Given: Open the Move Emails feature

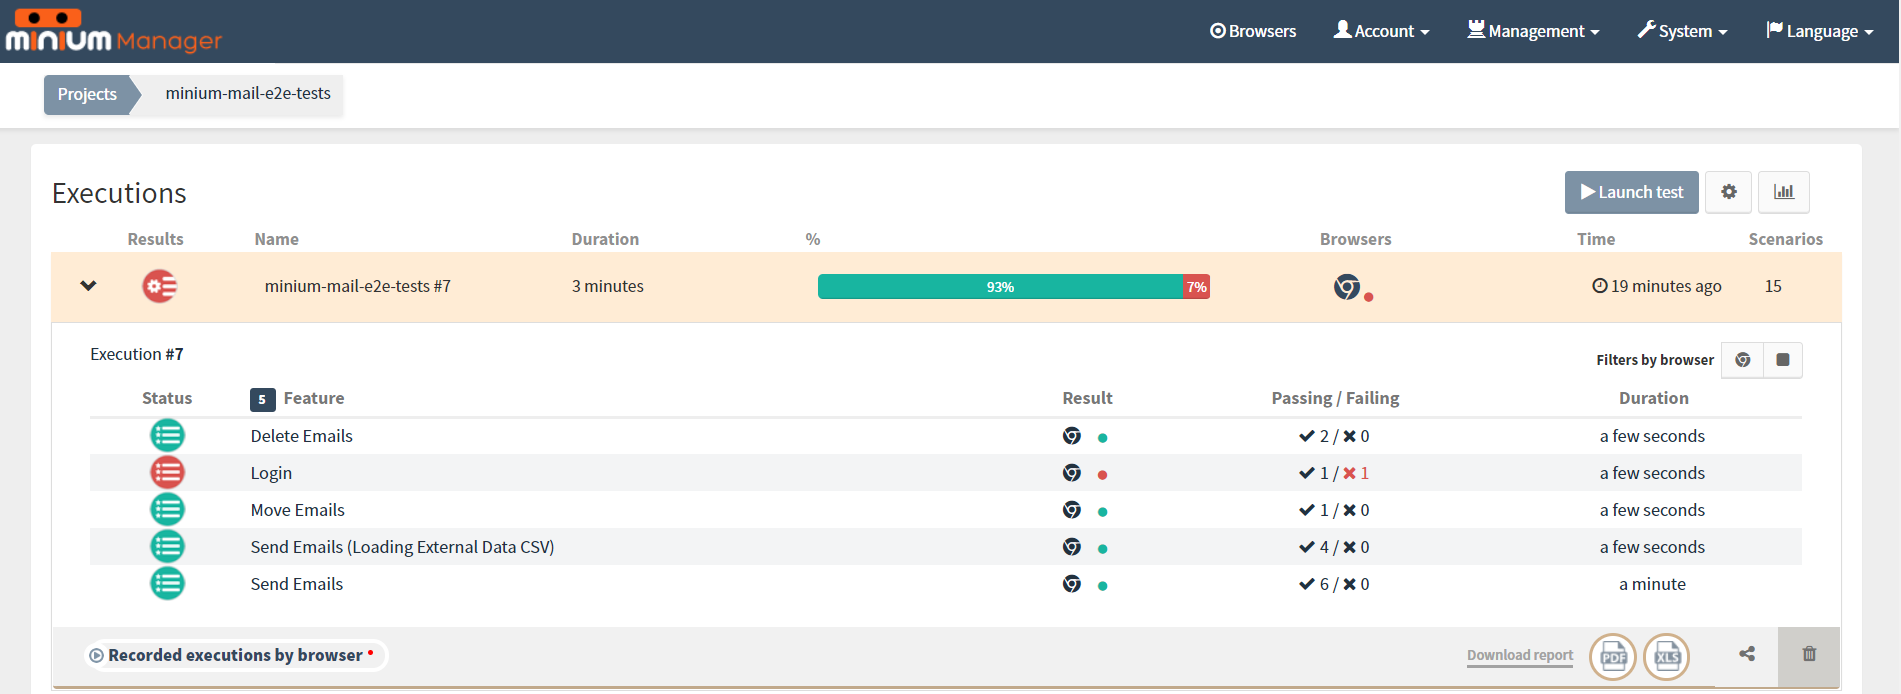Looking at the screenshot, I should click(x=297, y=510).
